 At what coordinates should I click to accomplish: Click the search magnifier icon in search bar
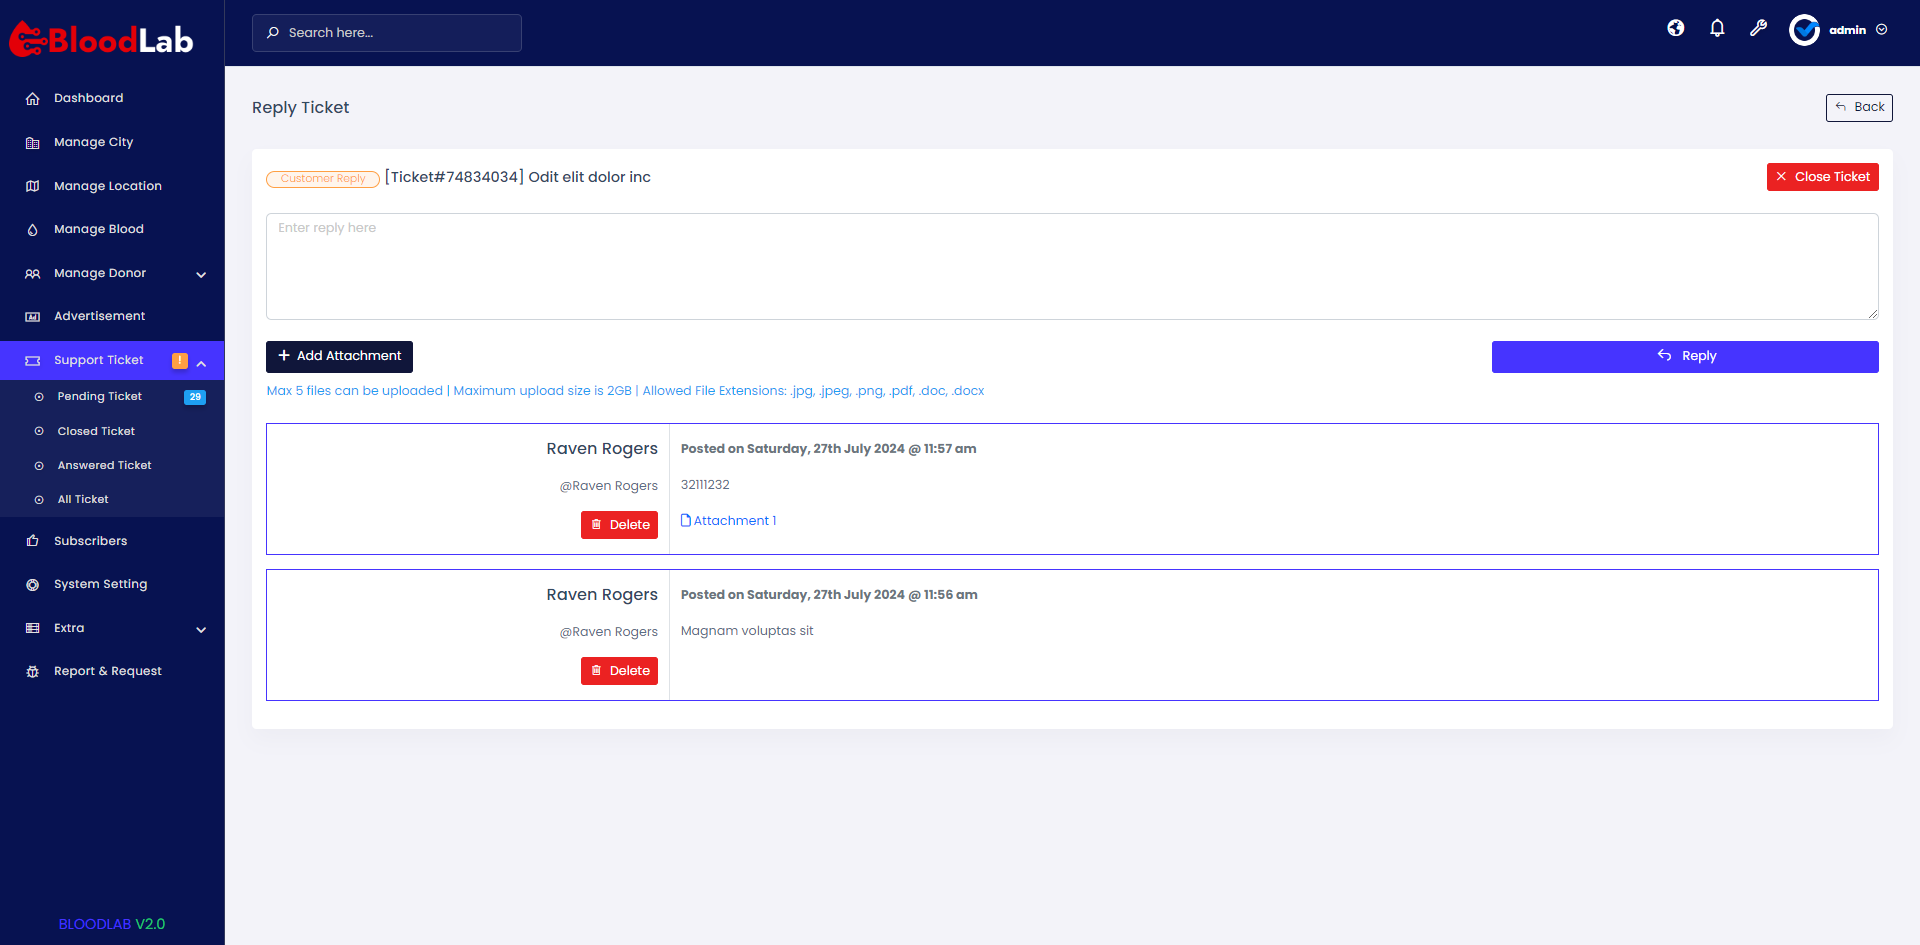272,33
